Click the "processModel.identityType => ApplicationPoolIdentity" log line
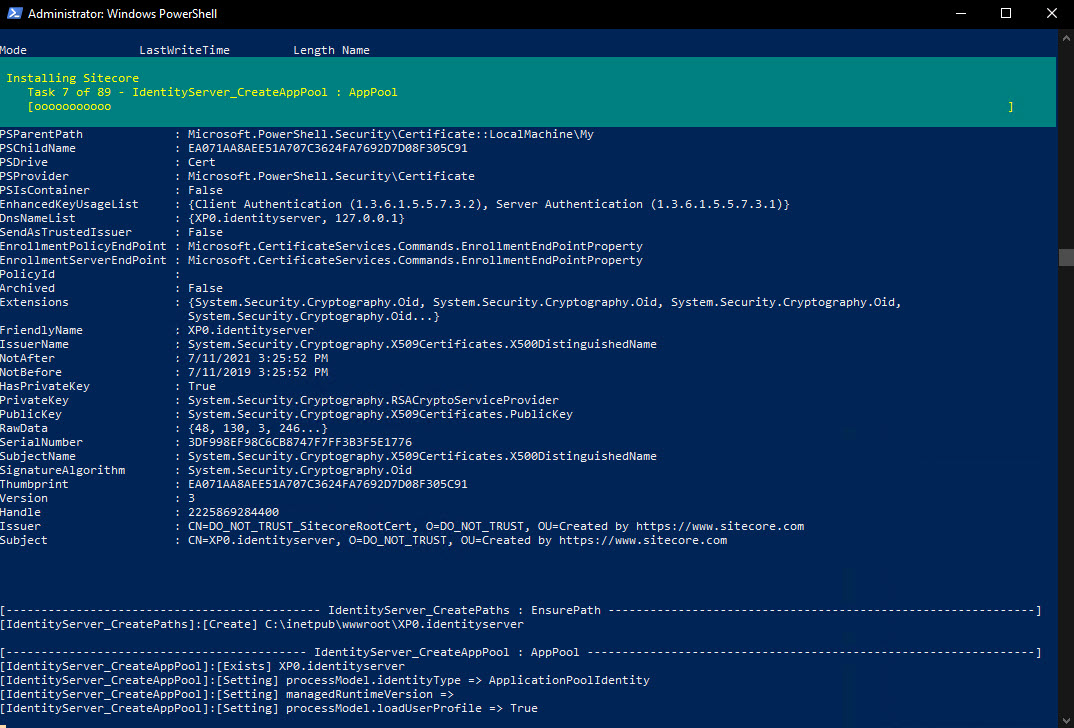This screenshot has height=728, width=1074. [325, 681]
